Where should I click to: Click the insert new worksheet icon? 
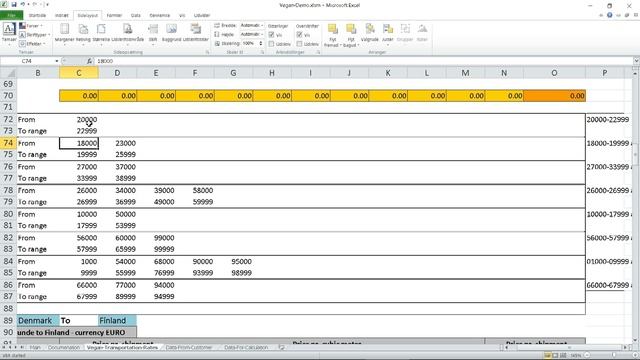[x=281, y=347]
